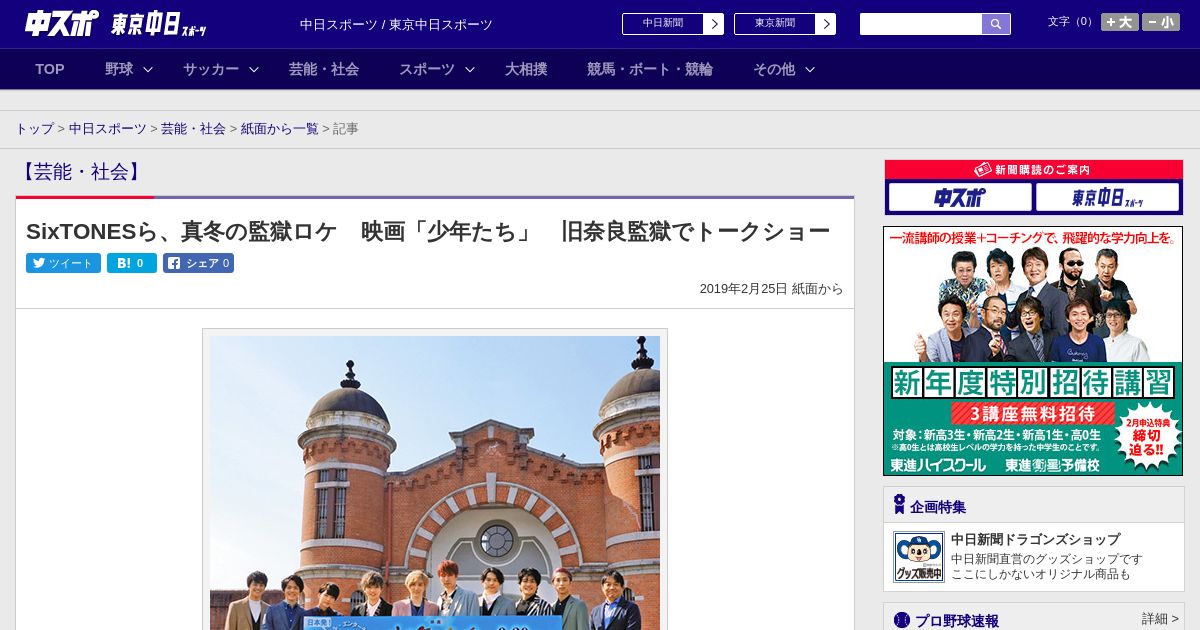Open the 大相撲 navigation tab

point(526,69)
